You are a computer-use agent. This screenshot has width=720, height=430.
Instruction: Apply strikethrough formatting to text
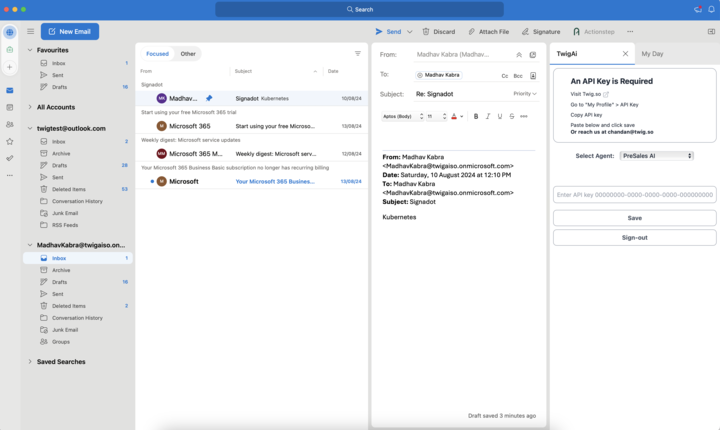pos(512,116)
